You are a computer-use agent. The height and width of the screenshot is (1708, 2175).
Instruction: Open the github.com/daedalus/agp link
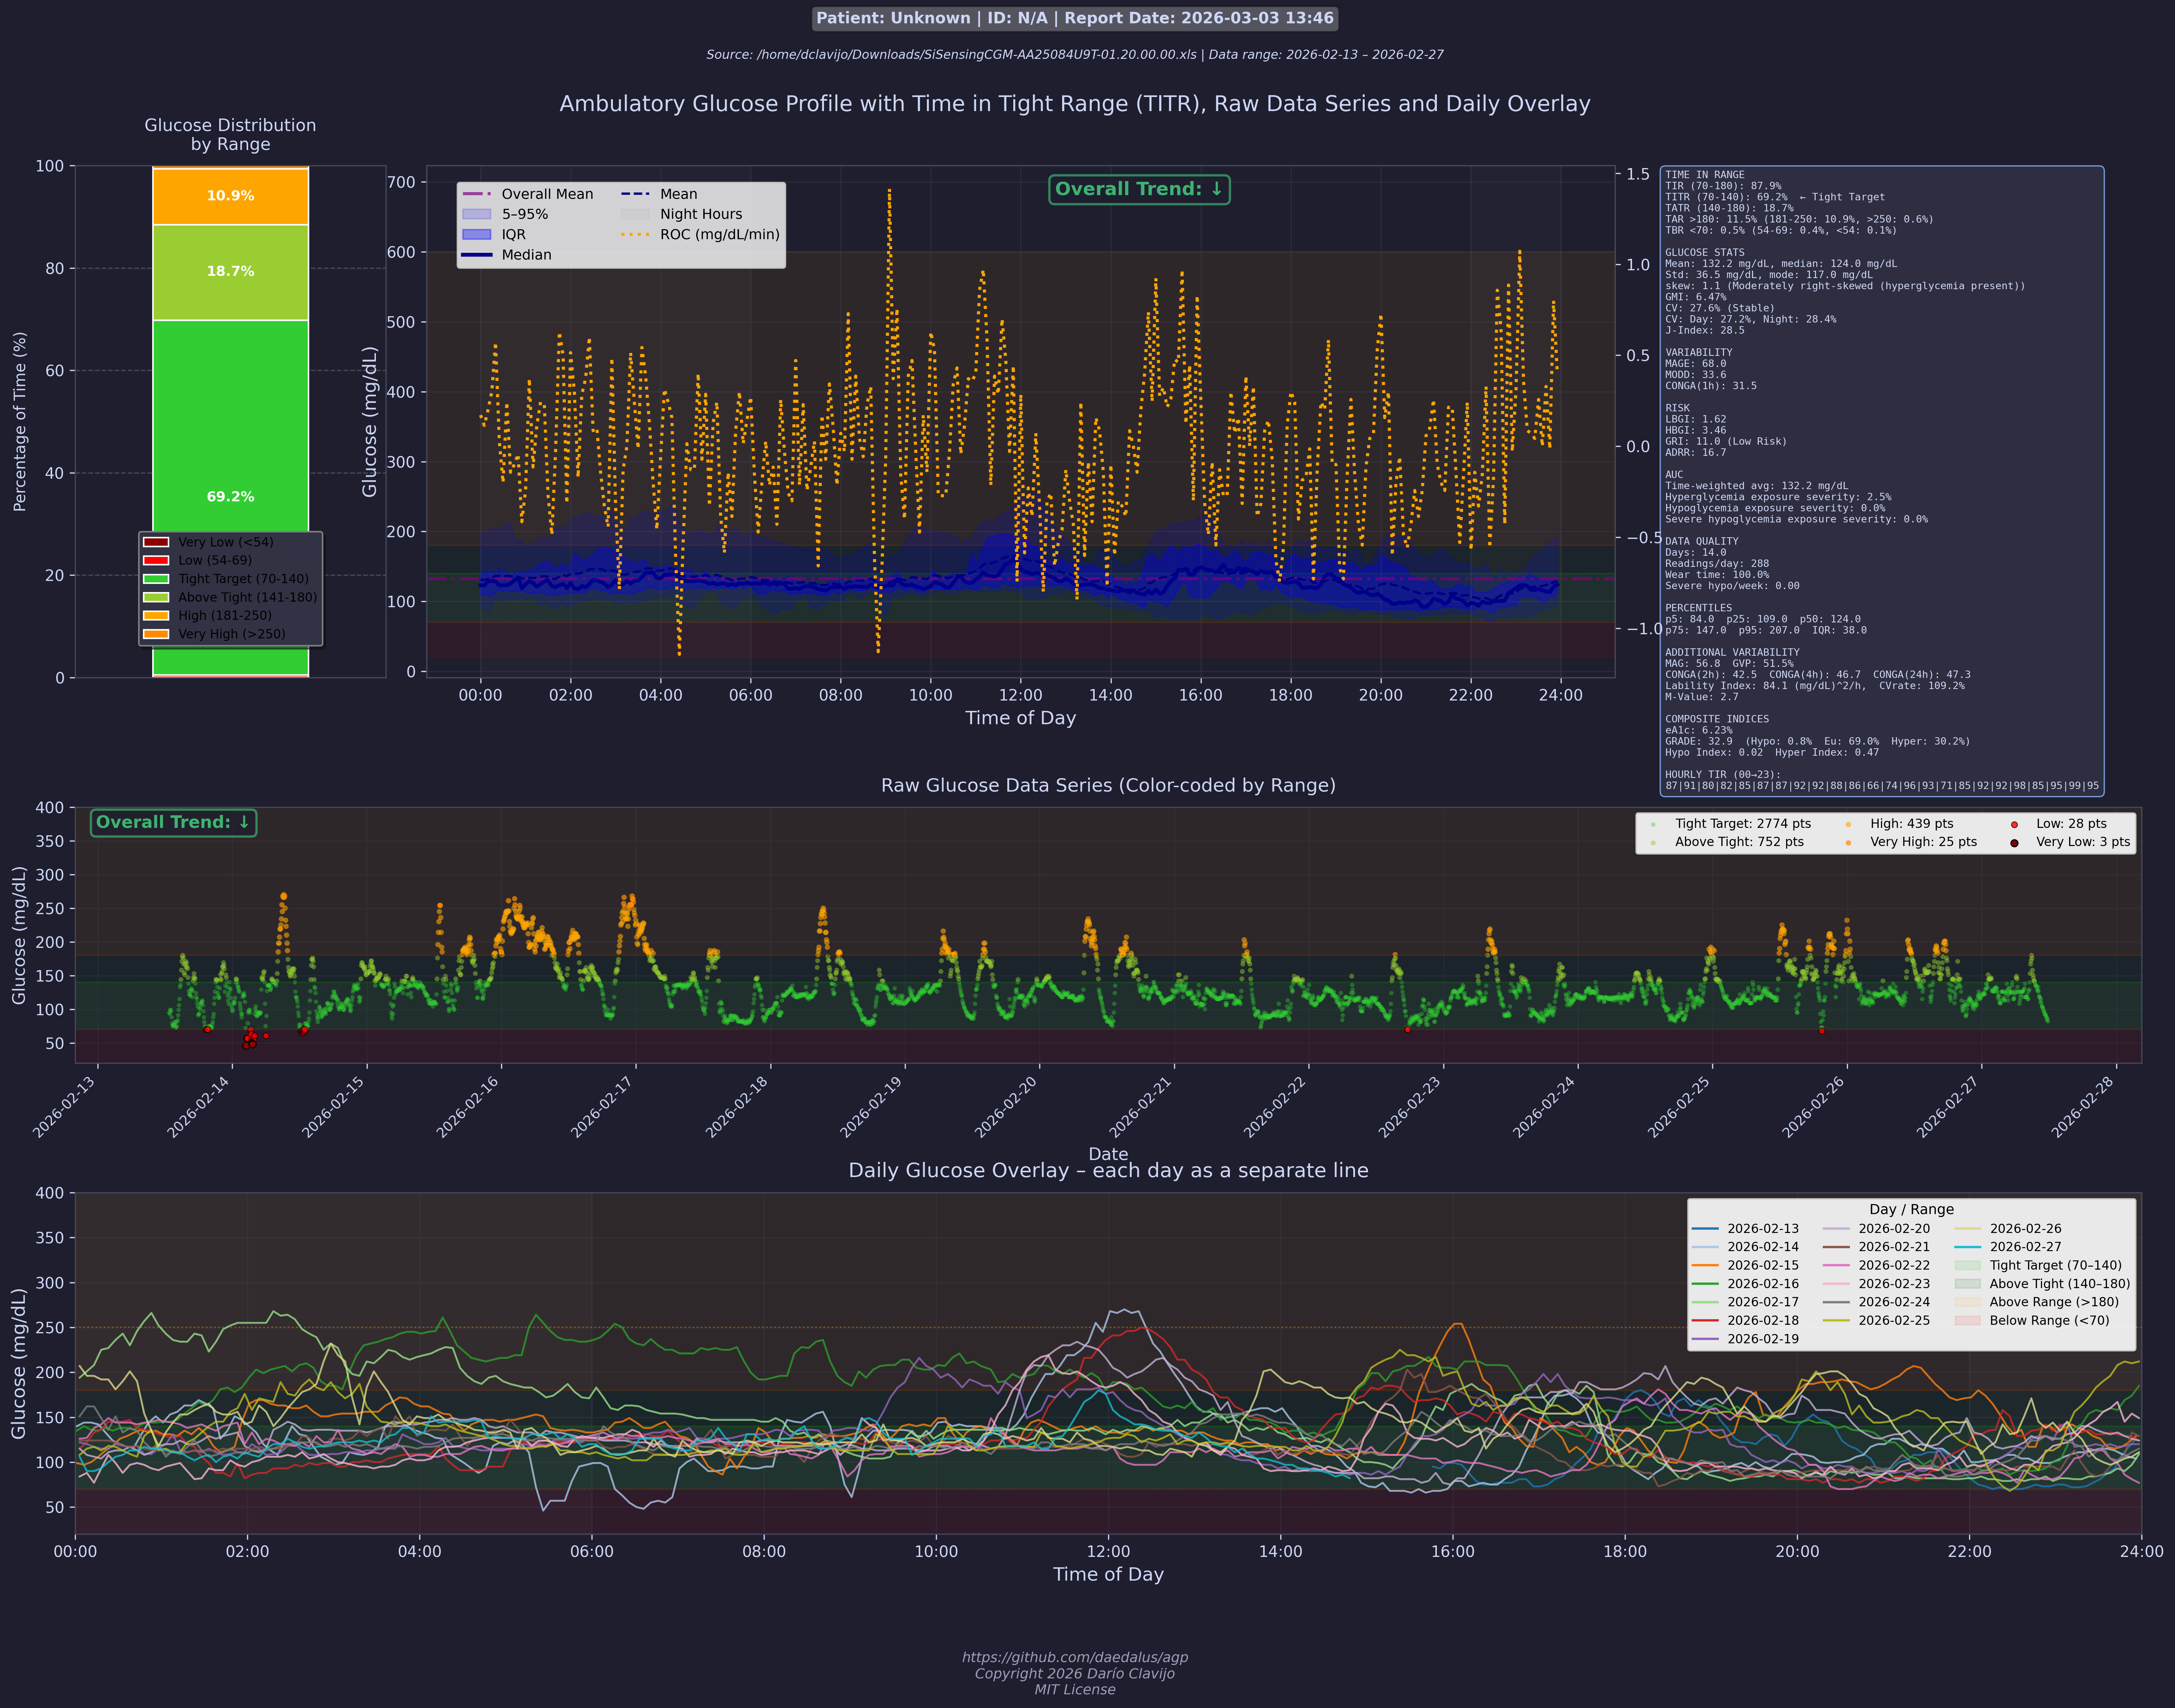(1075, 1657)
